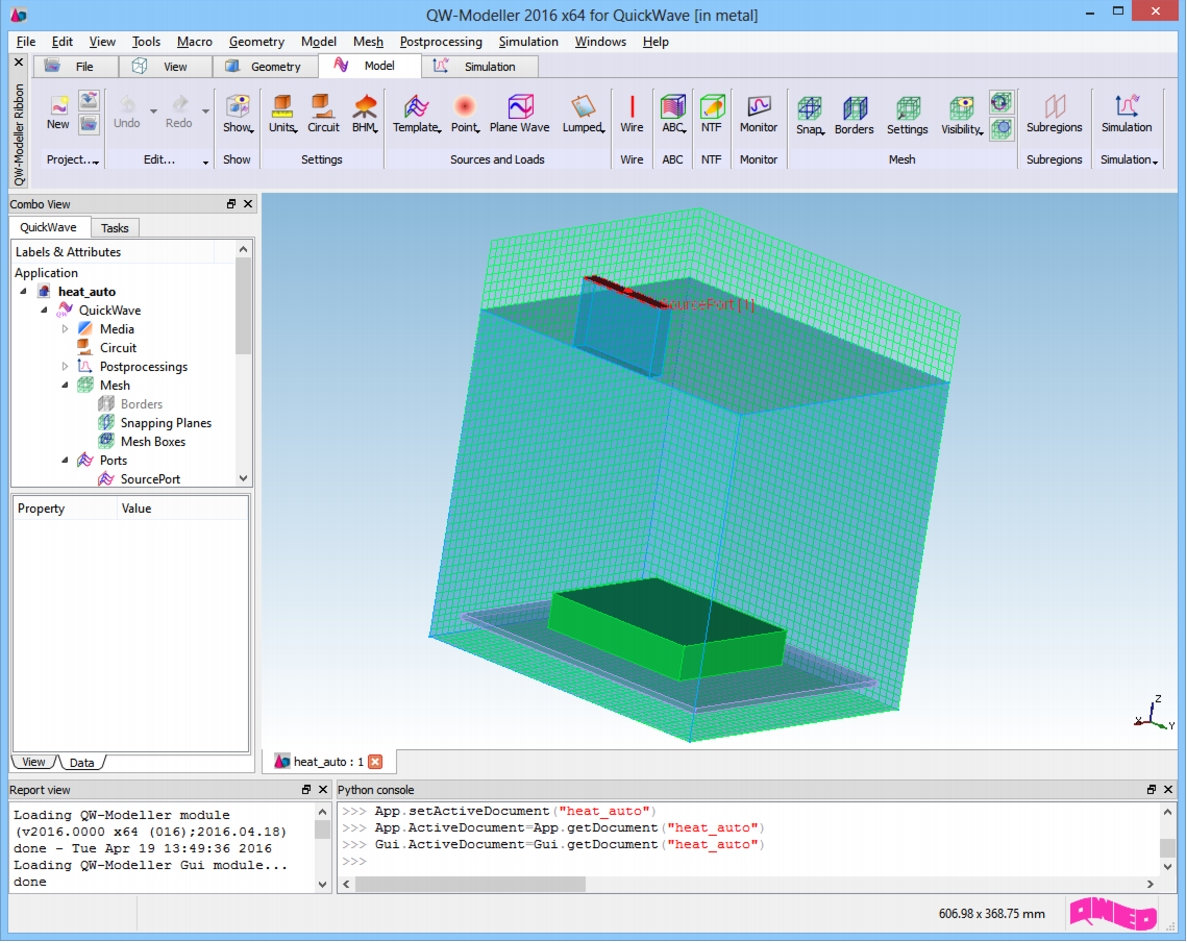Select the Circuit tree item
Viewport: 1187px width, 943px height.
point(118,348)
